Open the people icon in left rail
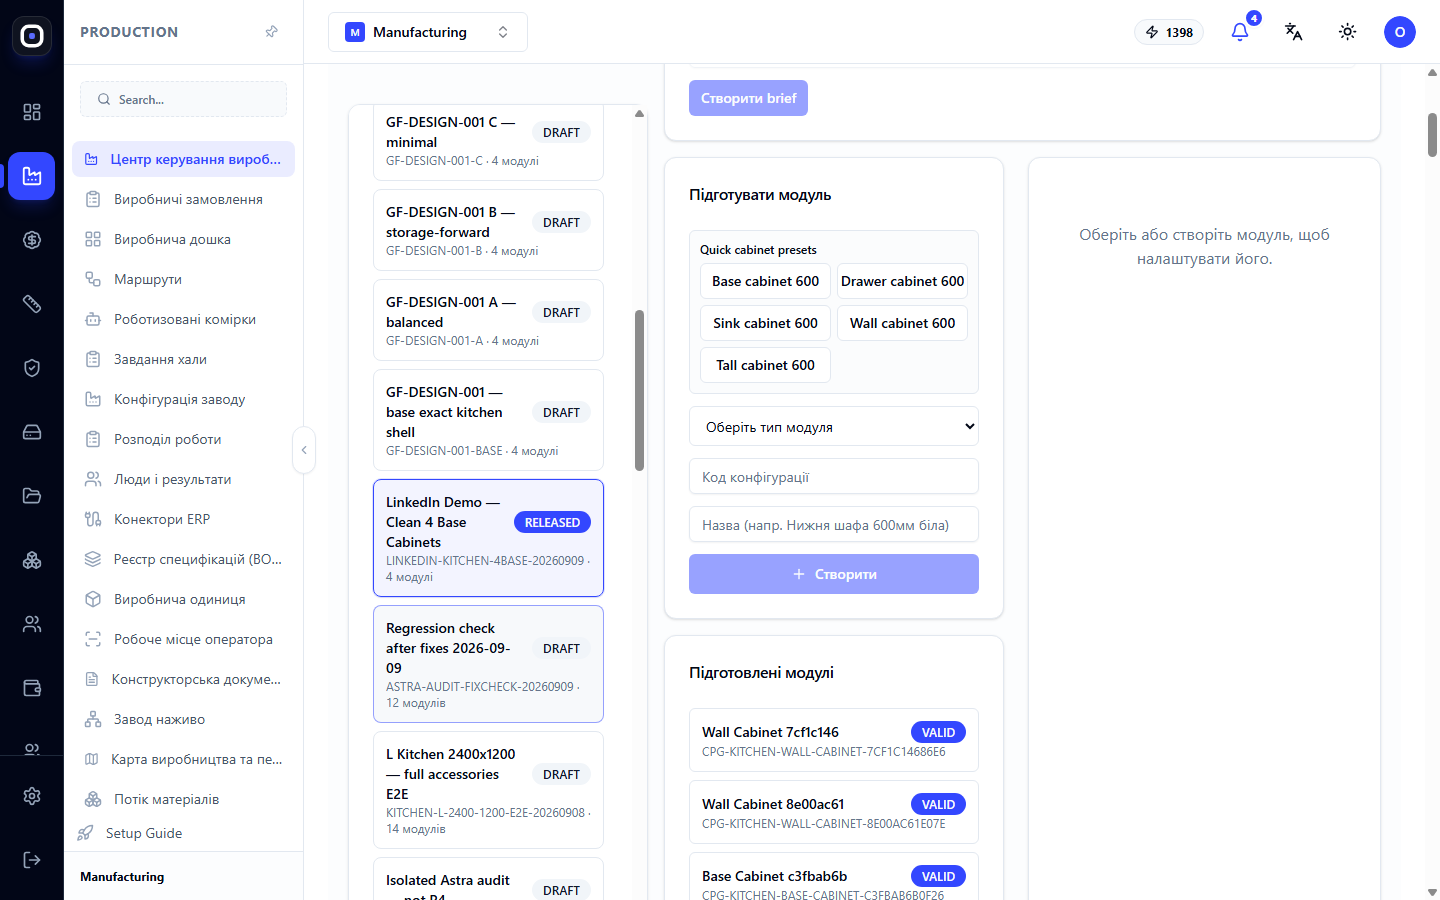1440x900 pixels. 32,624
